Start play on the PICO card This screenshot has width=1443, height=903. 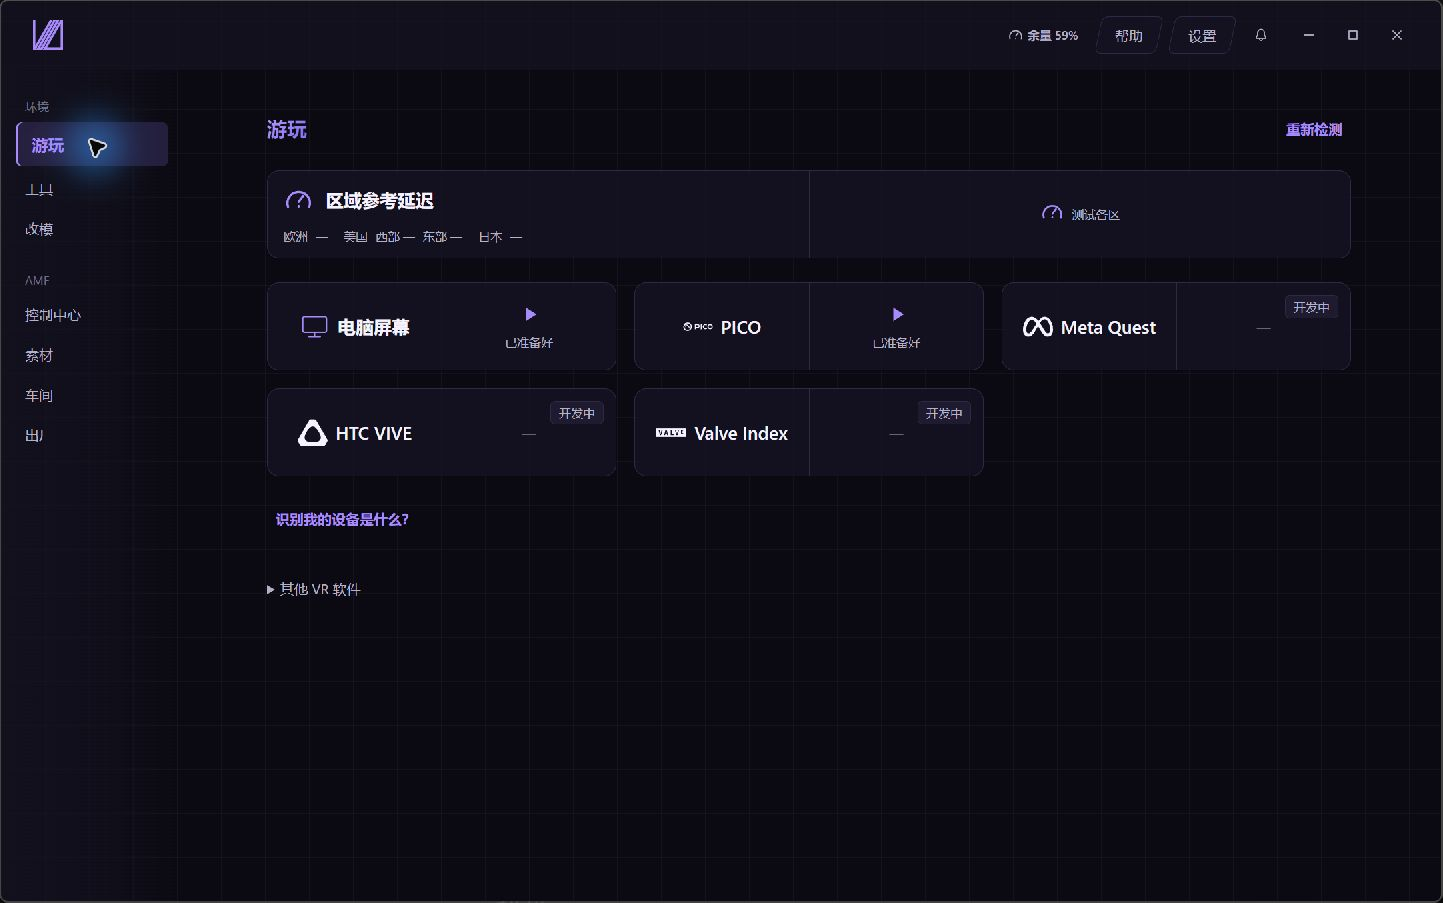pyautogui.click(x=897, y=314)
